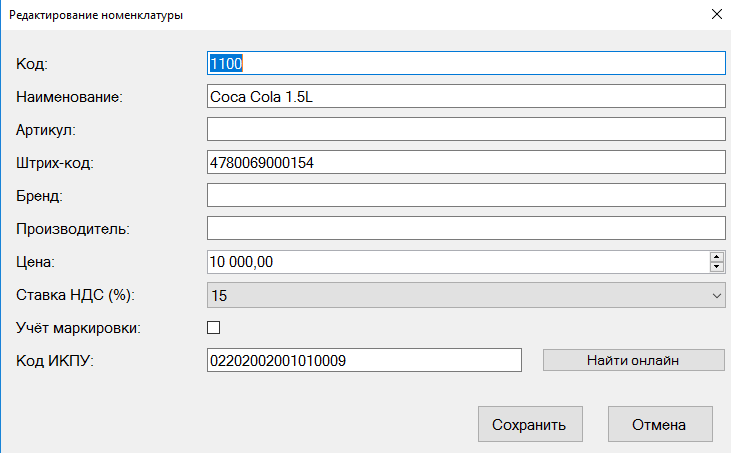Cancel editing with the Отмена button
Viewport: 731px width, 453px height.
tap(659, 424)
